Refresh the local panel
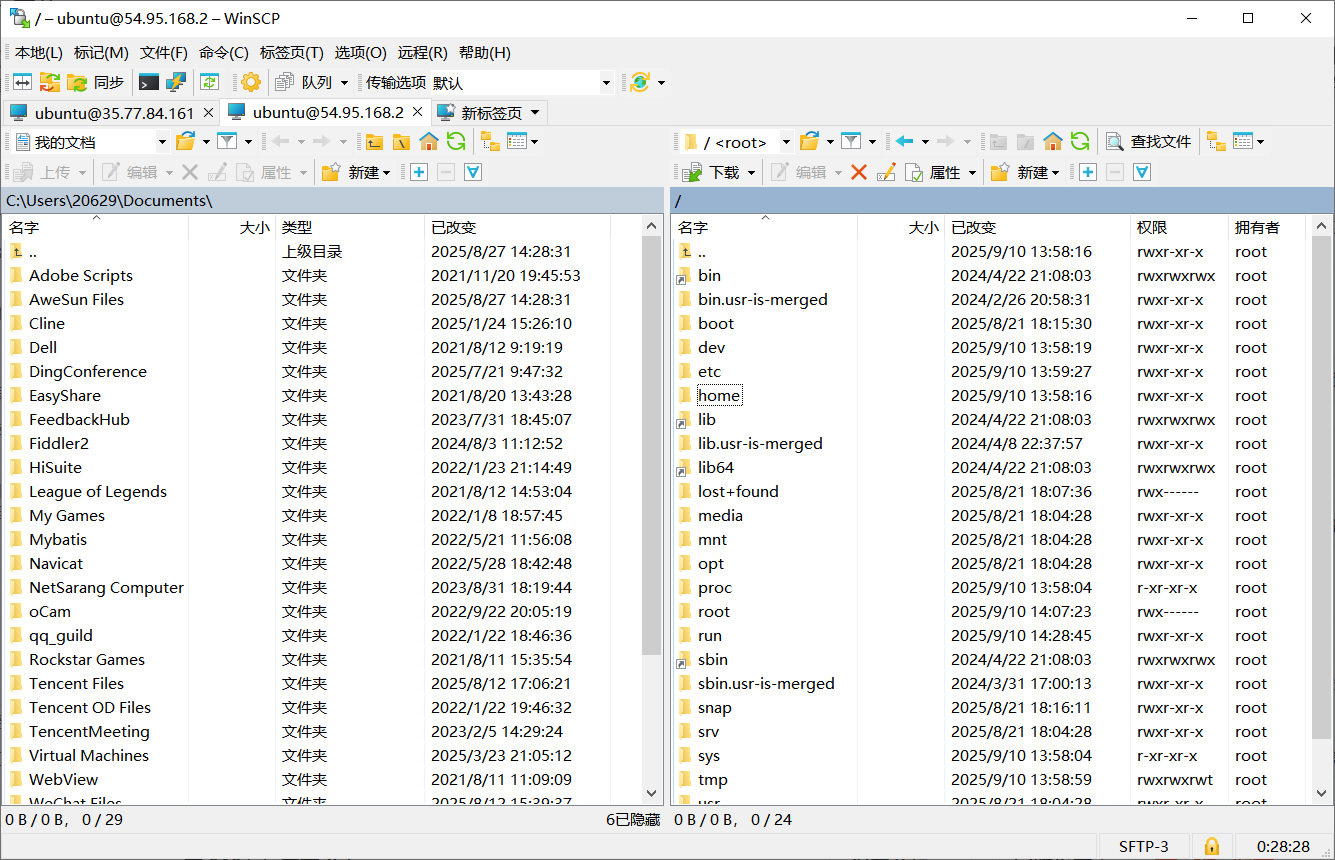 point(456,141)
